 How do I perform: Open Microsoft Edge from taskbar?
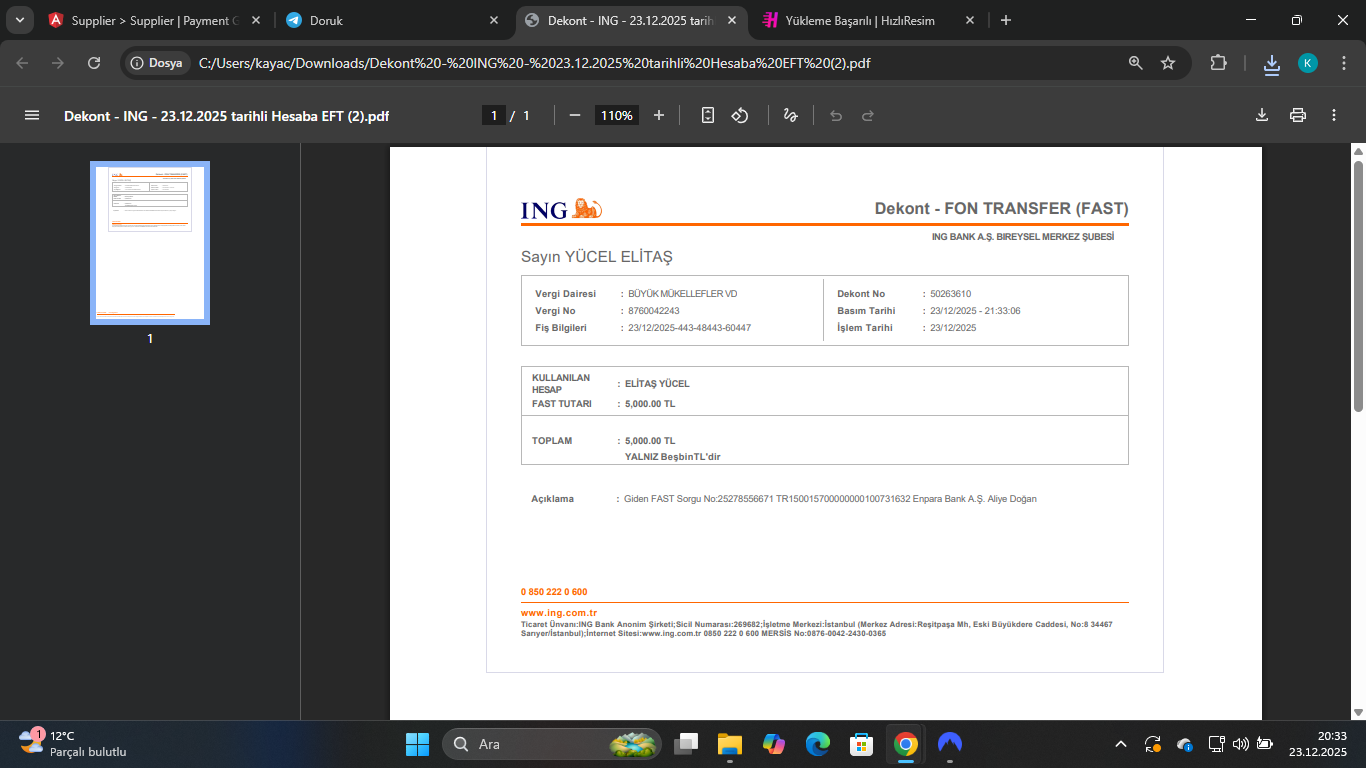818,744
